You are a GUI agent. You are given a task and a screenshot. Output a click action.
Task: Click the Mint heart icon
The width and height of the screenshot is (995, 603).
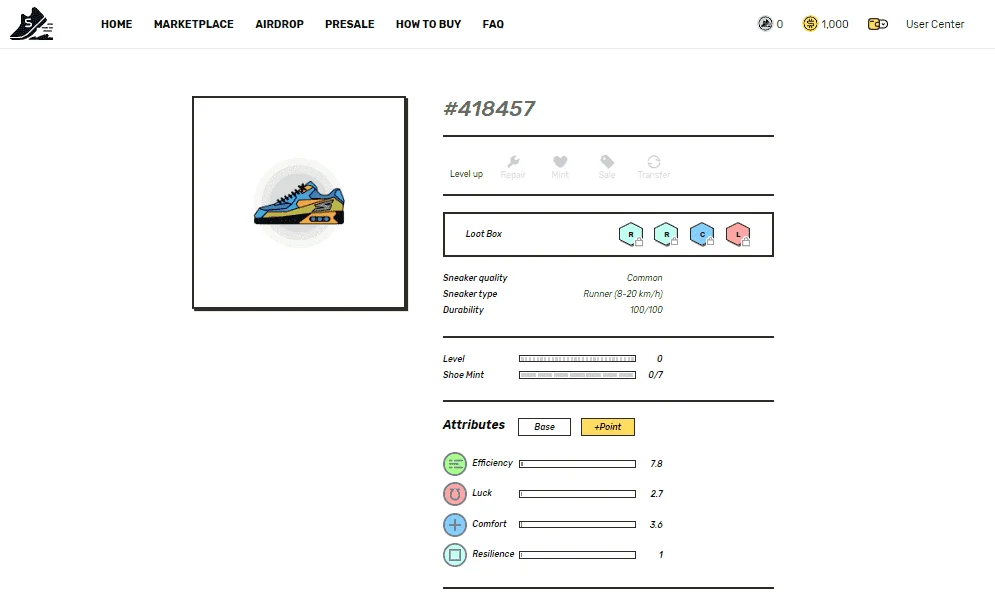tap(560, 162)
